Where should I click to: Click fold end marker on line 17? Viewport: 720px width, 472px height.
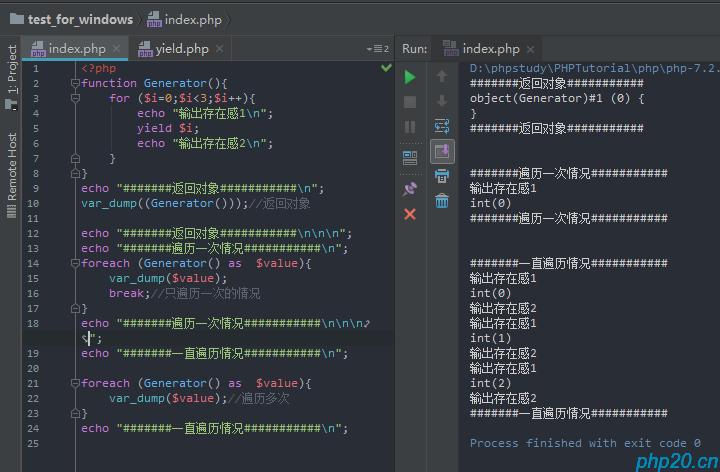click(75, 308)
